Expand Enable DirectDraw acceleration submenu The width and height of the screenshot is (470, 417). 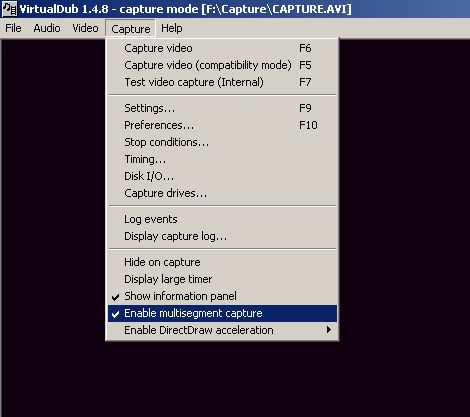click(x=222, y=330)
